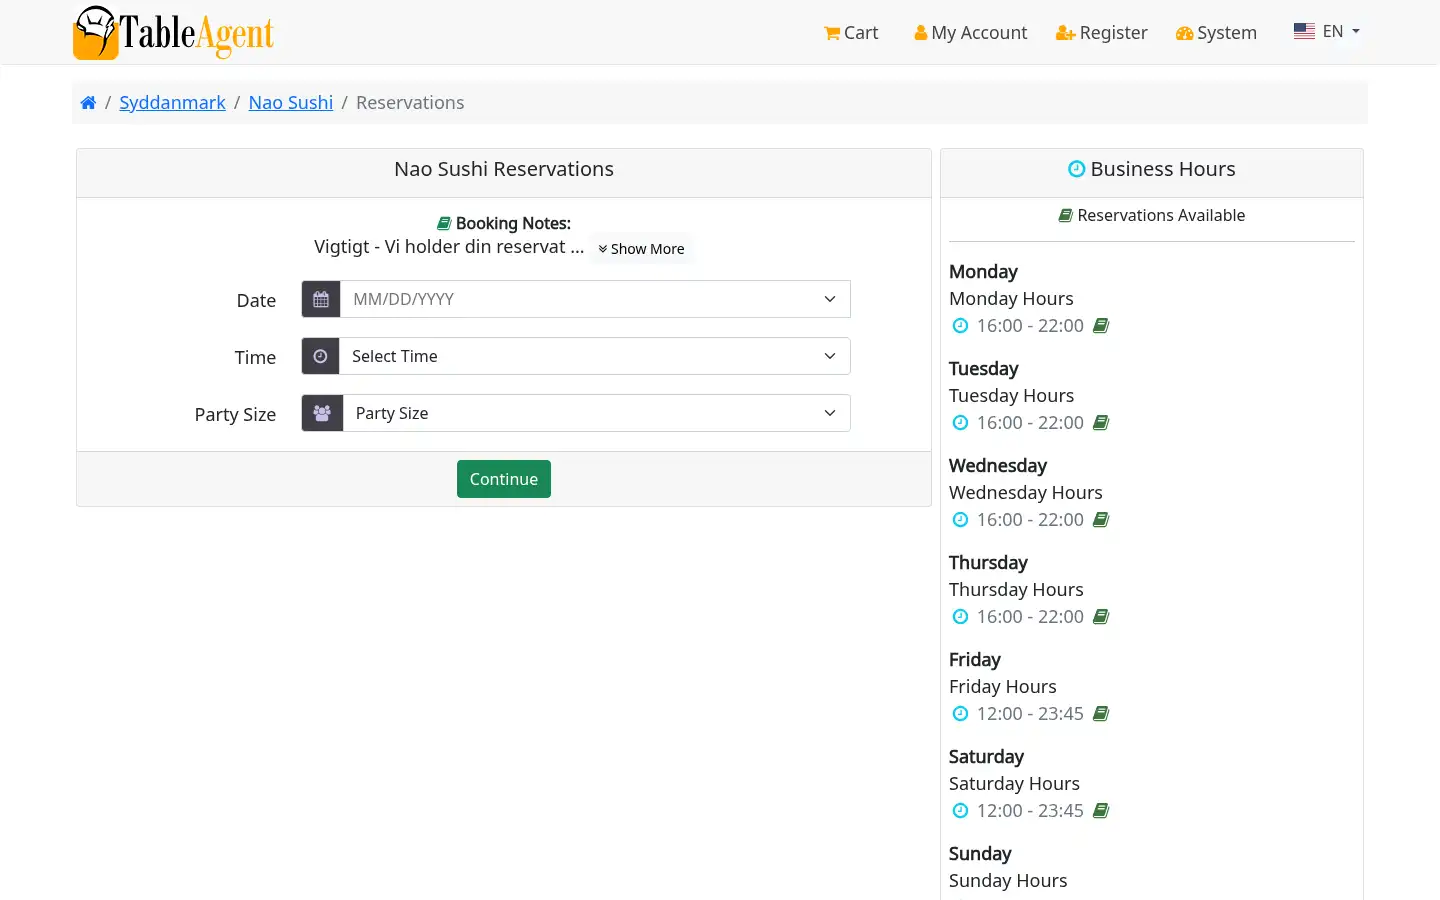This screenshot has width=1440, height=900.
Task: Open the Select Time dropdown
Action: pyautogui.click(x=595, y=356)
